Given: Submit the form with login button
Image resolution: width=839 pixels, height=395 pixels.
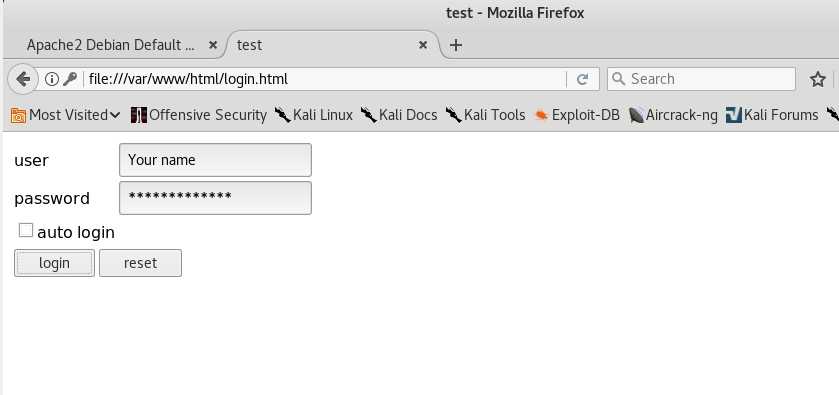Looking at the screenshot, I should coord(54,263).
